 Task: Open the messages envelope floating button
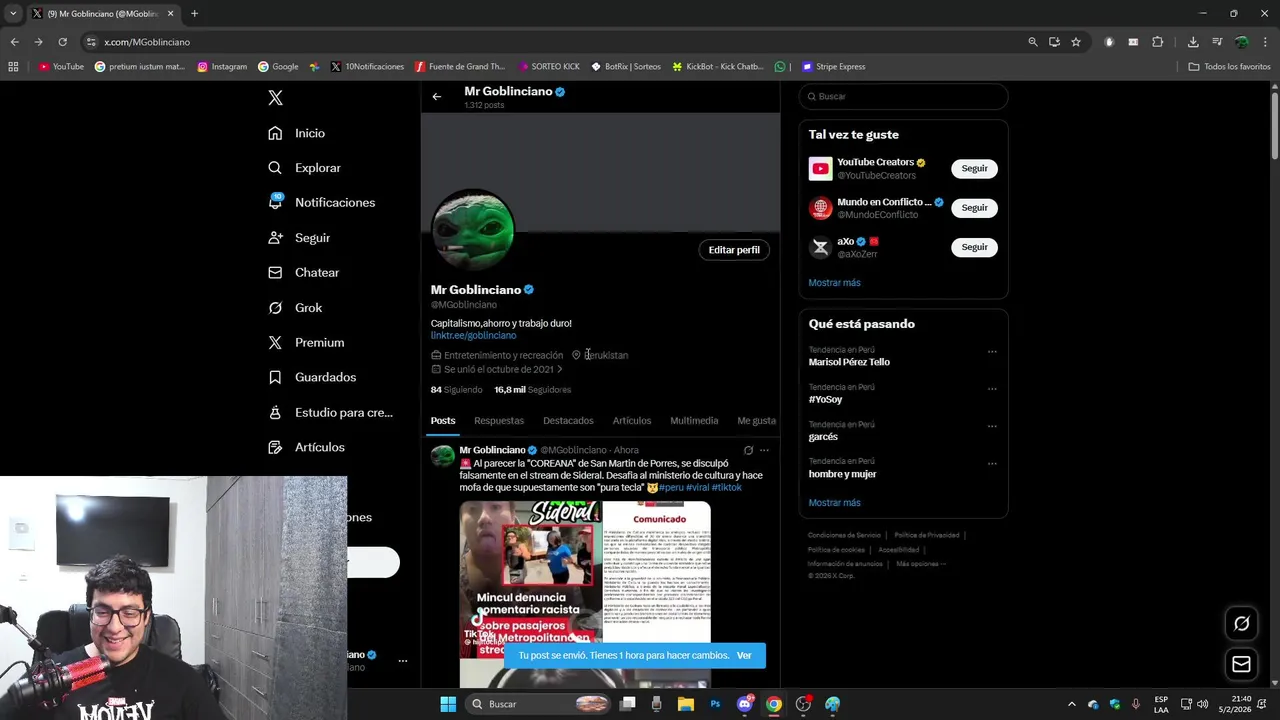[x=1241, y=664]
